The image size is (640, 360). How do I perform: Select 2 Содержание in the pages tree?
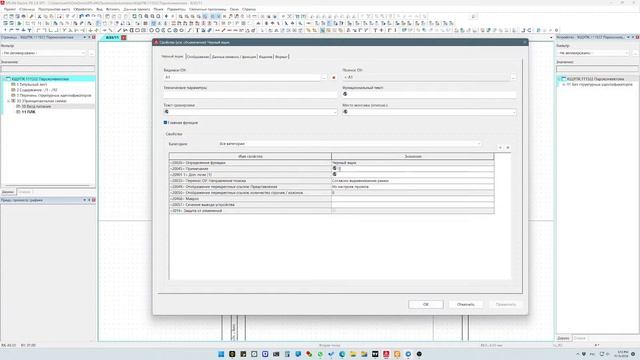tap(37, 90)
